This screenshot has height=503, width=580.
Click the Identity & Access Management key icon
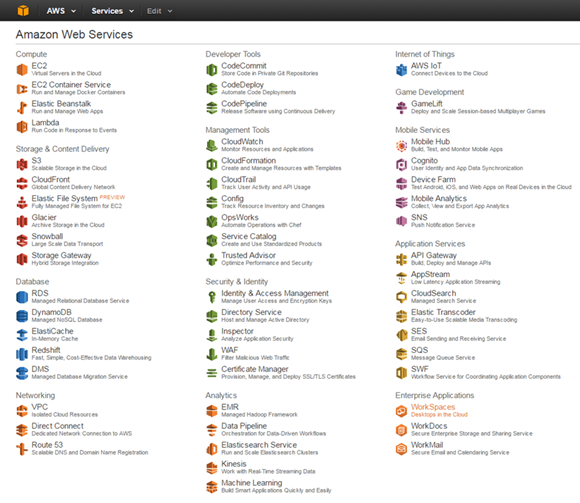212,297
